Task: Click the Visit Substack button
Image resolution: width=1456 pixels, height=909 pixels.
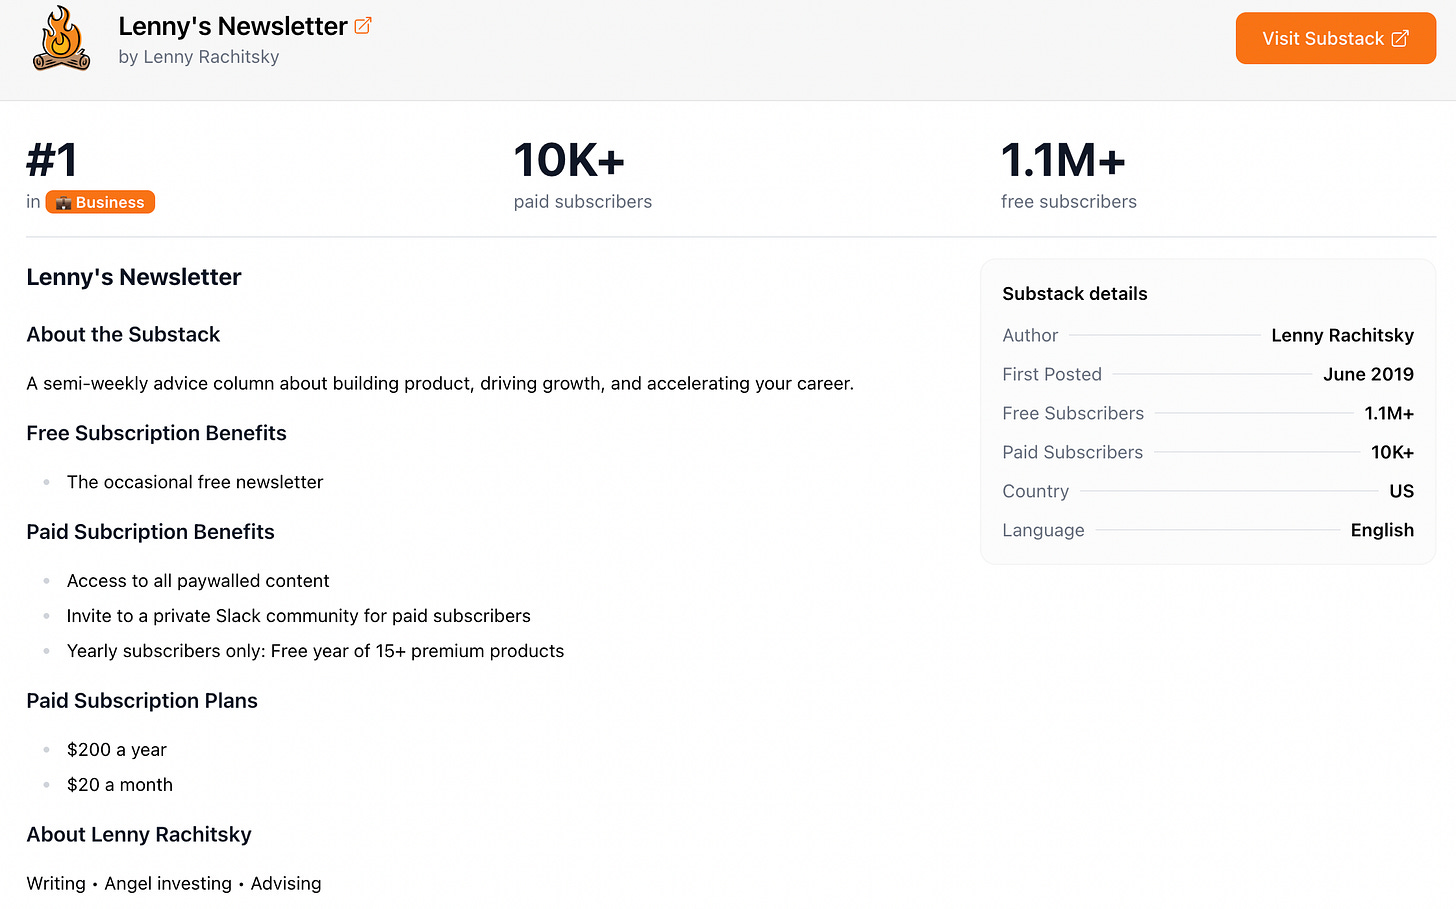Action: click(x=1335, y=38)
